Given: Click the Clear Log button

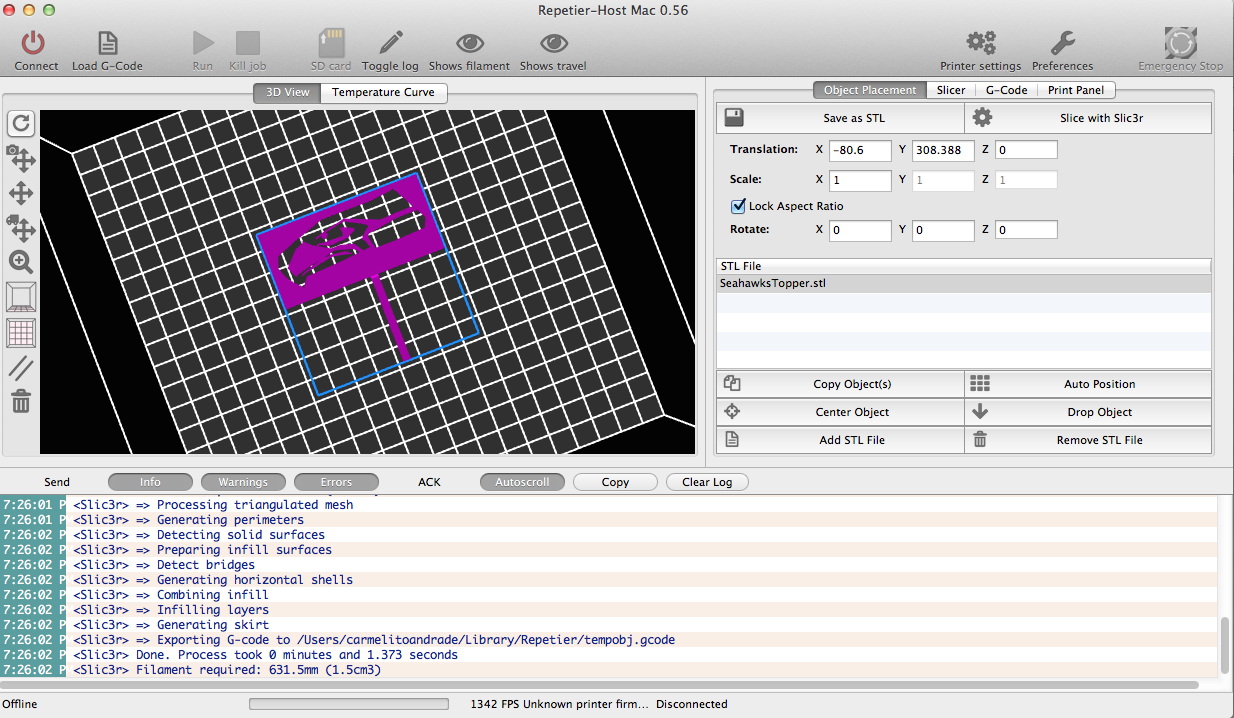Looking at the screenshot, I should (x=707, y=482).
